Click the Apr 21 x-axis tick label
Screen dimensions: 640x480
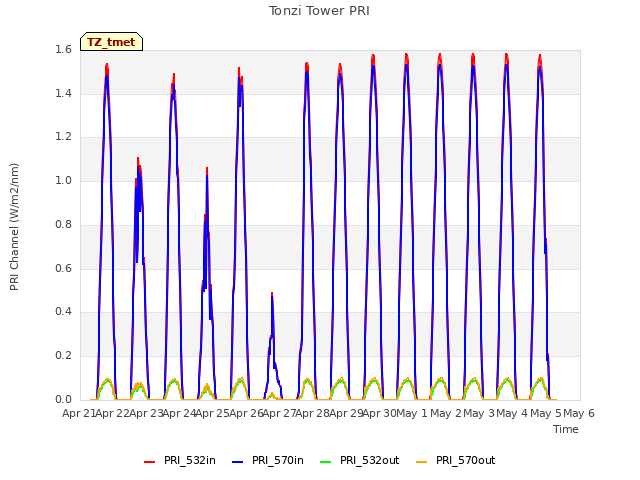(78, 413)
